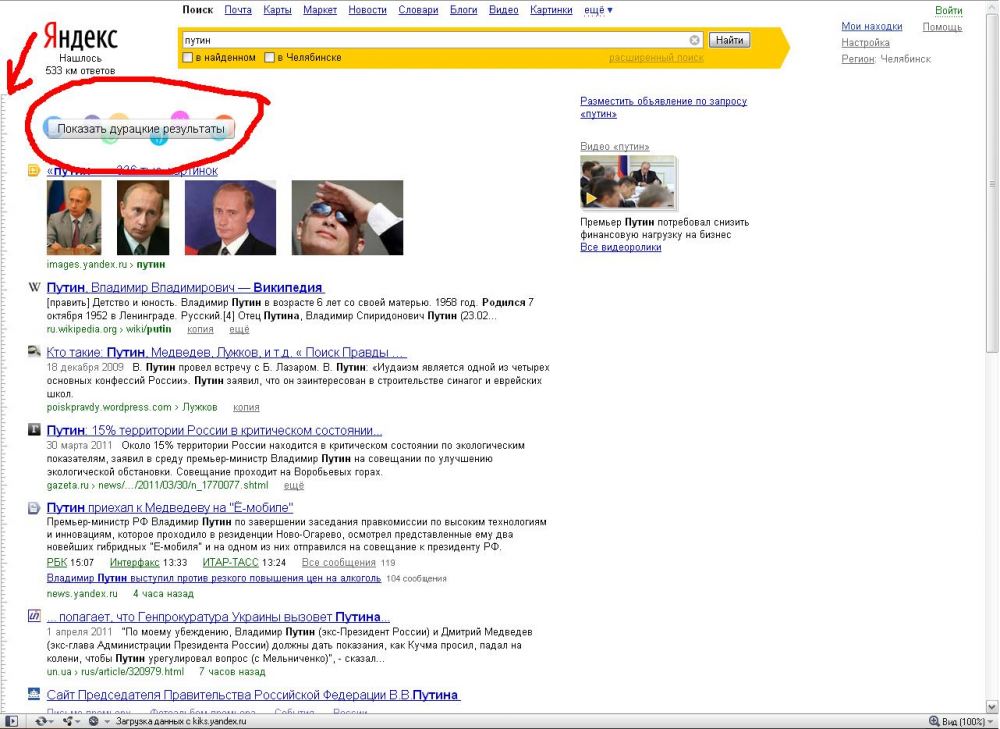
Task: Click the sync icon in status bar
Action: pos(40,721)
